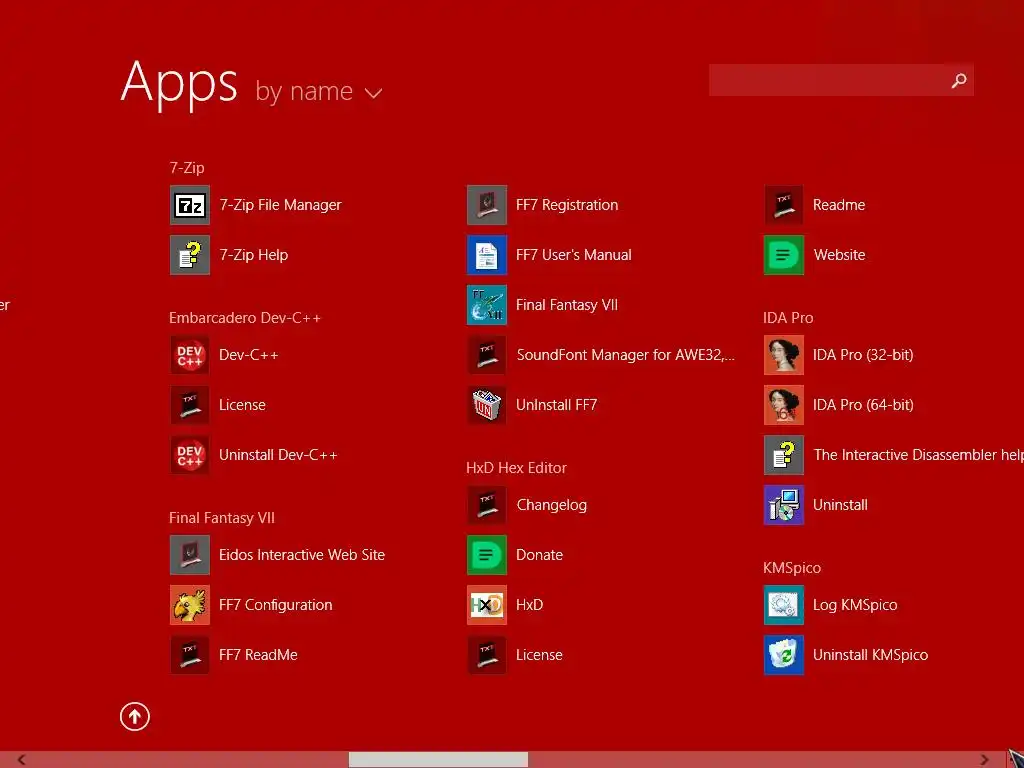Open the 7-Zip File Manager icon
The width and height of the screenshot is (1024, 768).
click(x=189, y=205)
